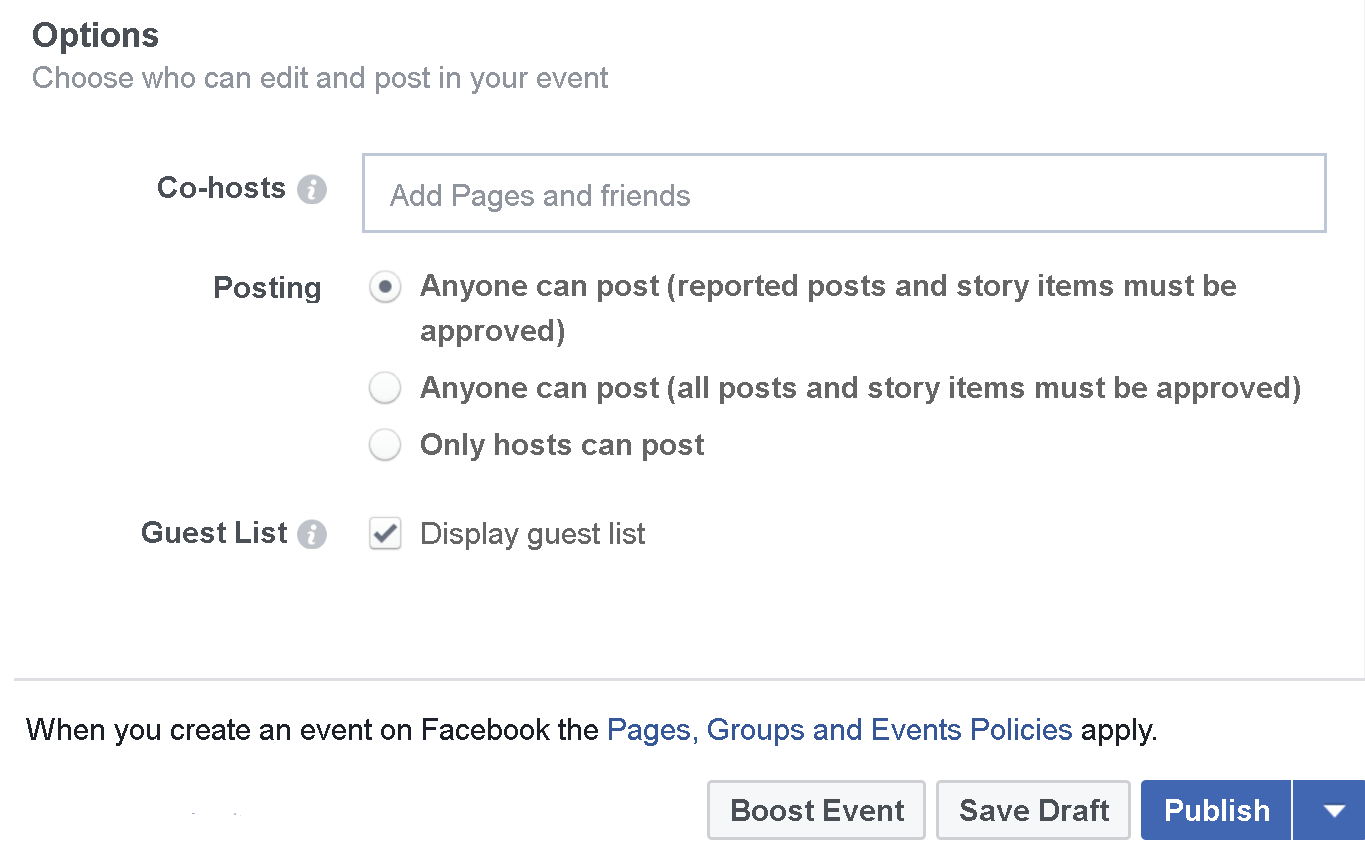1365x847 pixels.
Task: Select the all posts must be approved radio button
Action: pos(385,388)
